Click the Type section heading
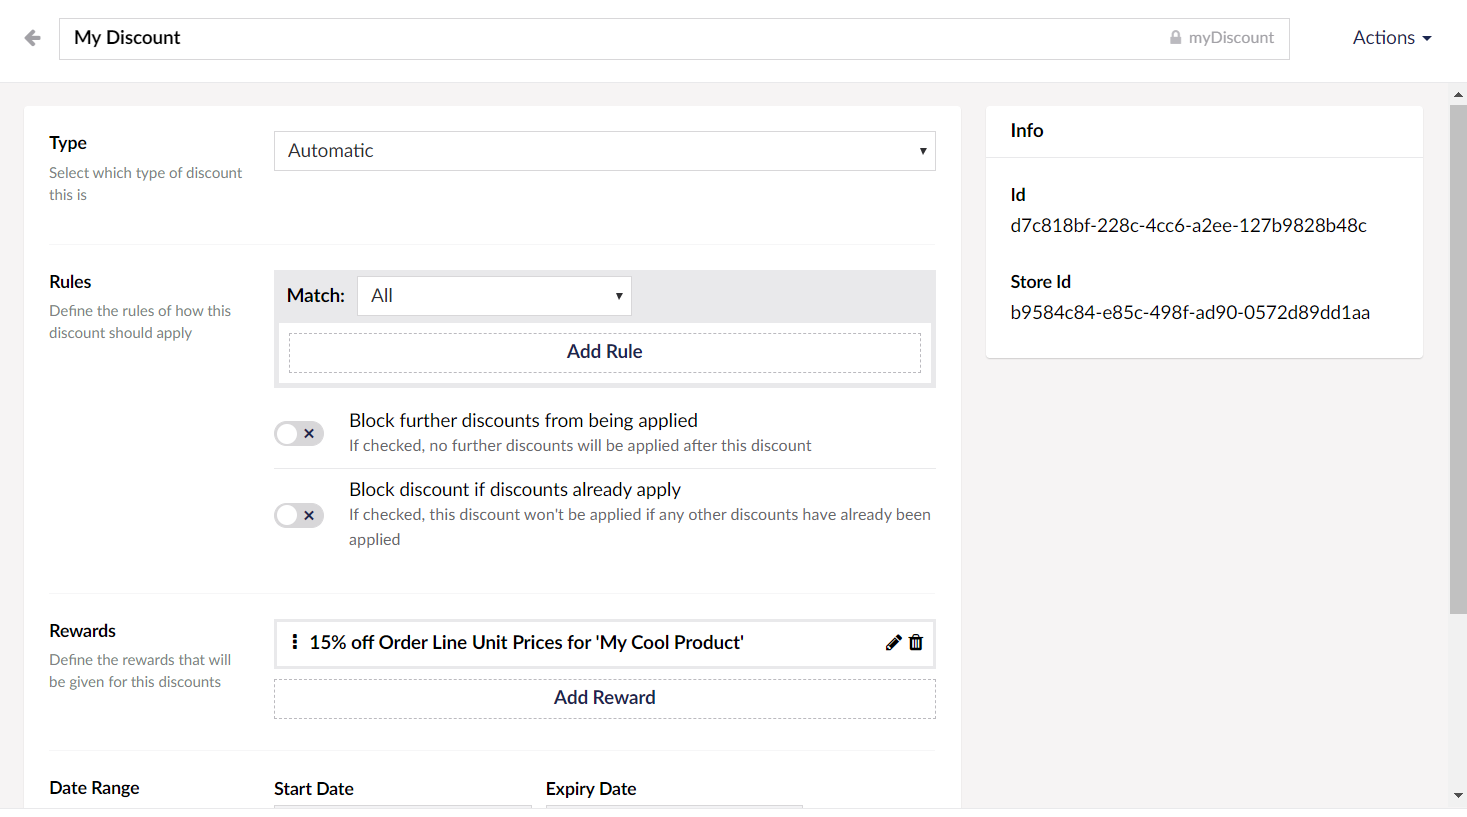 click(68, 143)
